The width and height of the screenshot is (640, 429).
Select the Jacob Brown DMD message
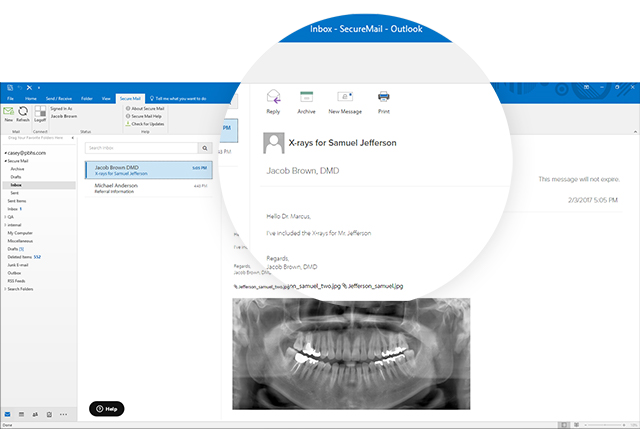pyautogui.click(x=149, y=170)
